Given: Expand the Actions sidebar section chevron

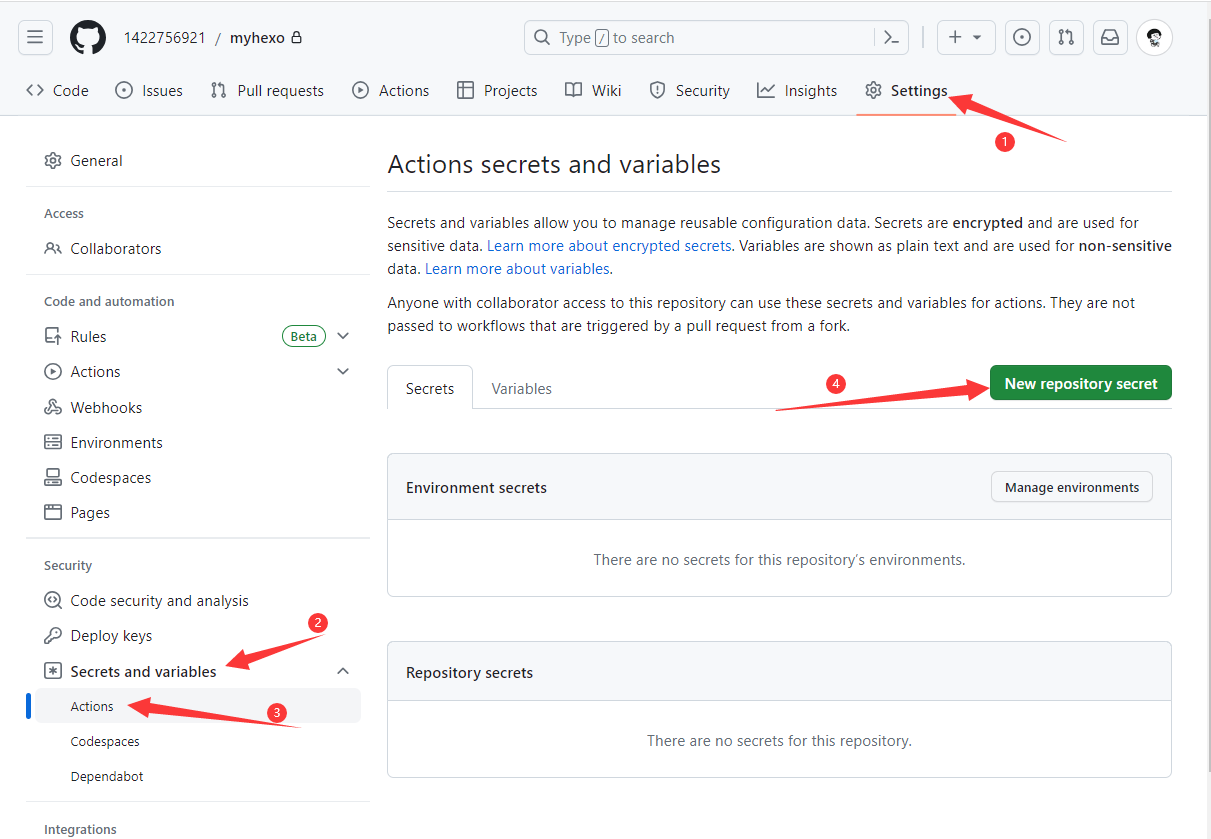Looking at the screenshot, I should tap(343, 371).
